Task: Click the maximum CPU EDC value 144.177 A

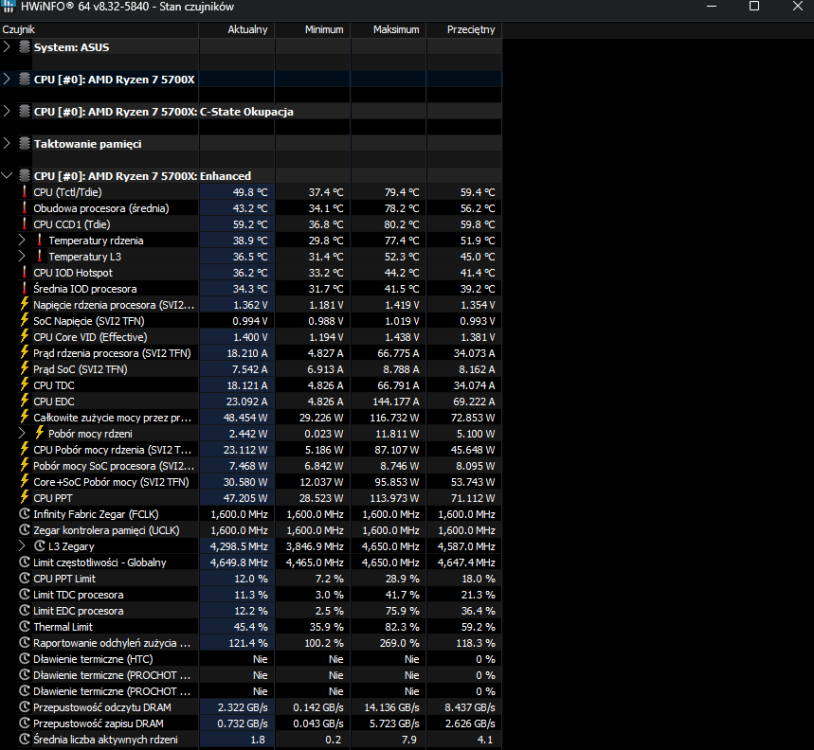Action: click(395, 401)
